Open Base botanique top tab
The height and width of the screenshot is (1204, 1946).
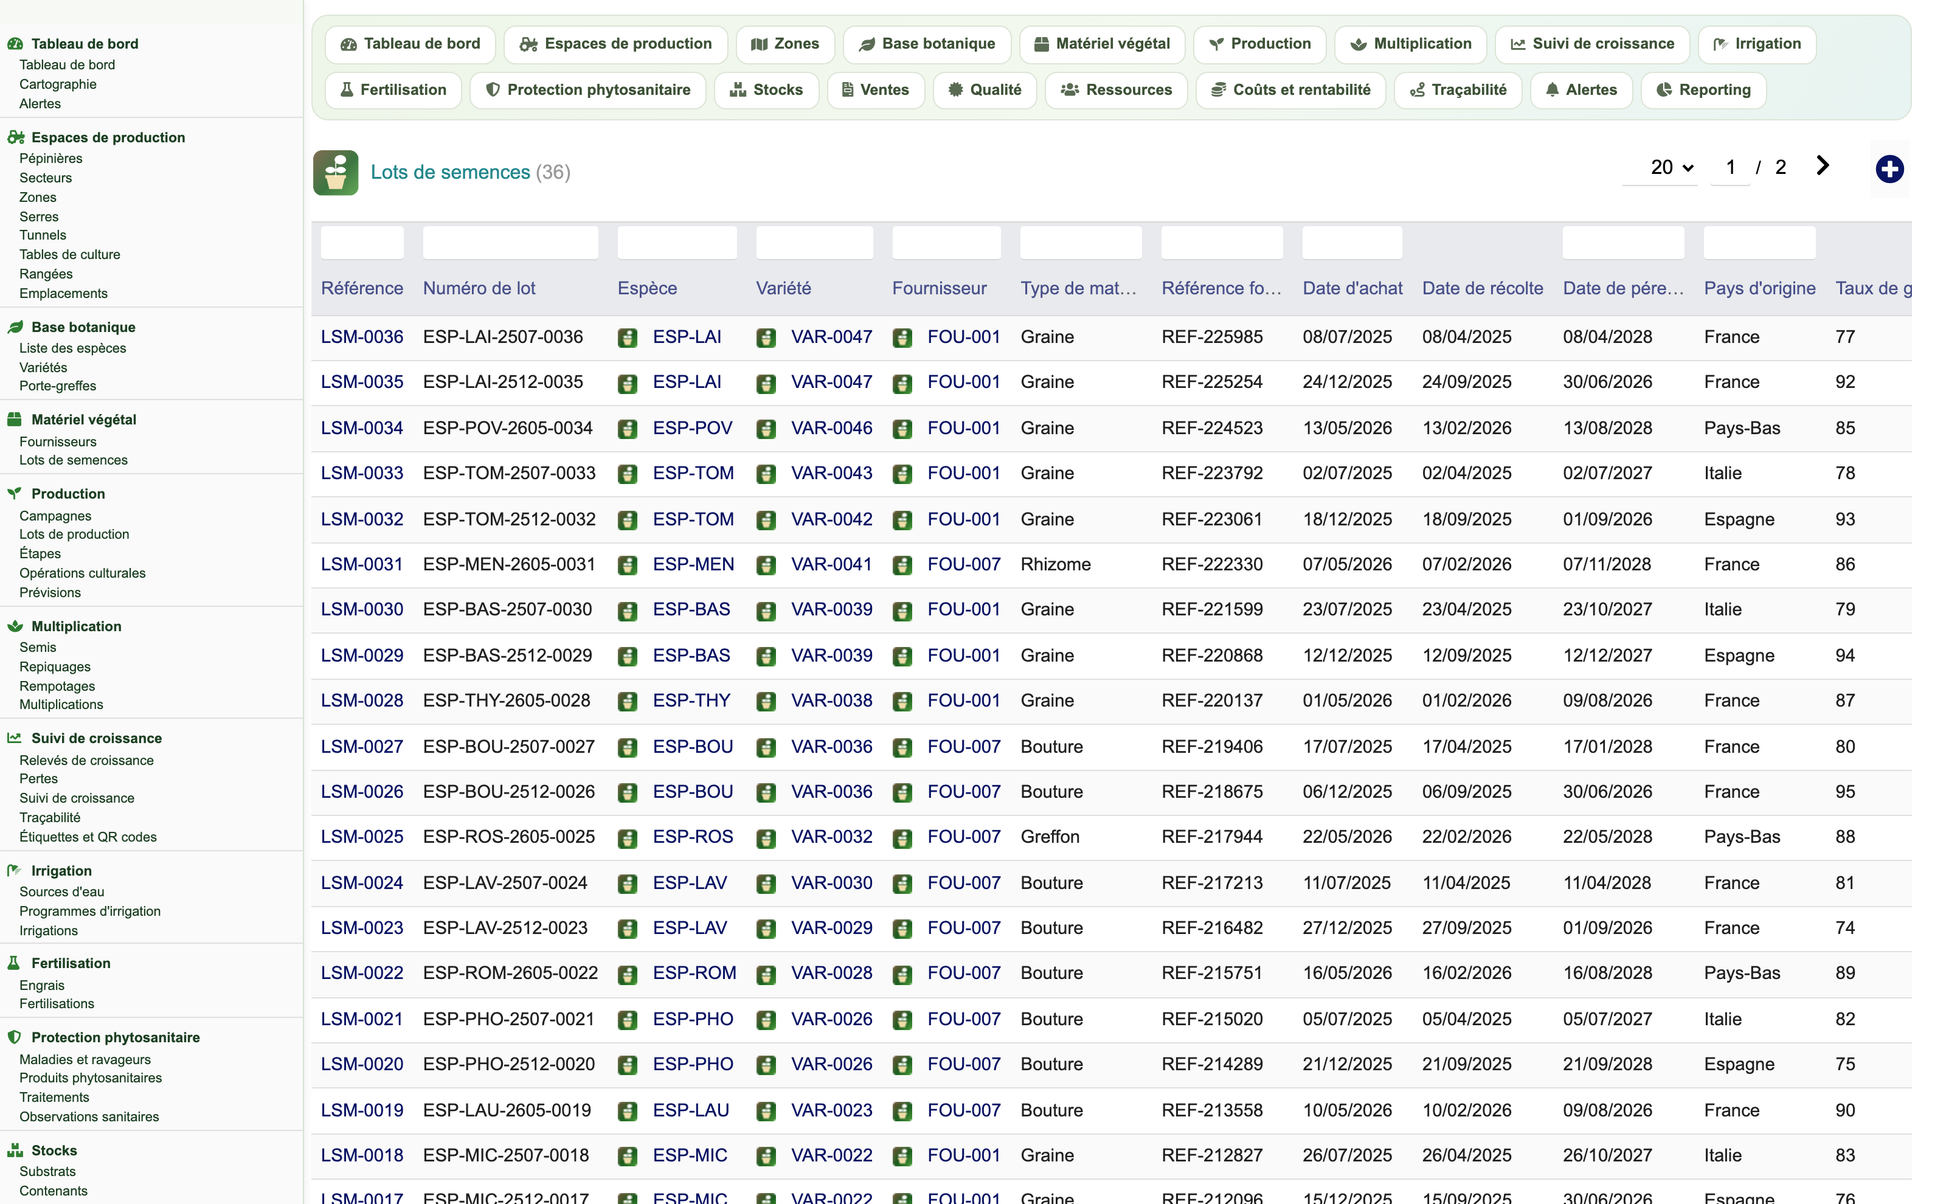click(x=927, y=44)
